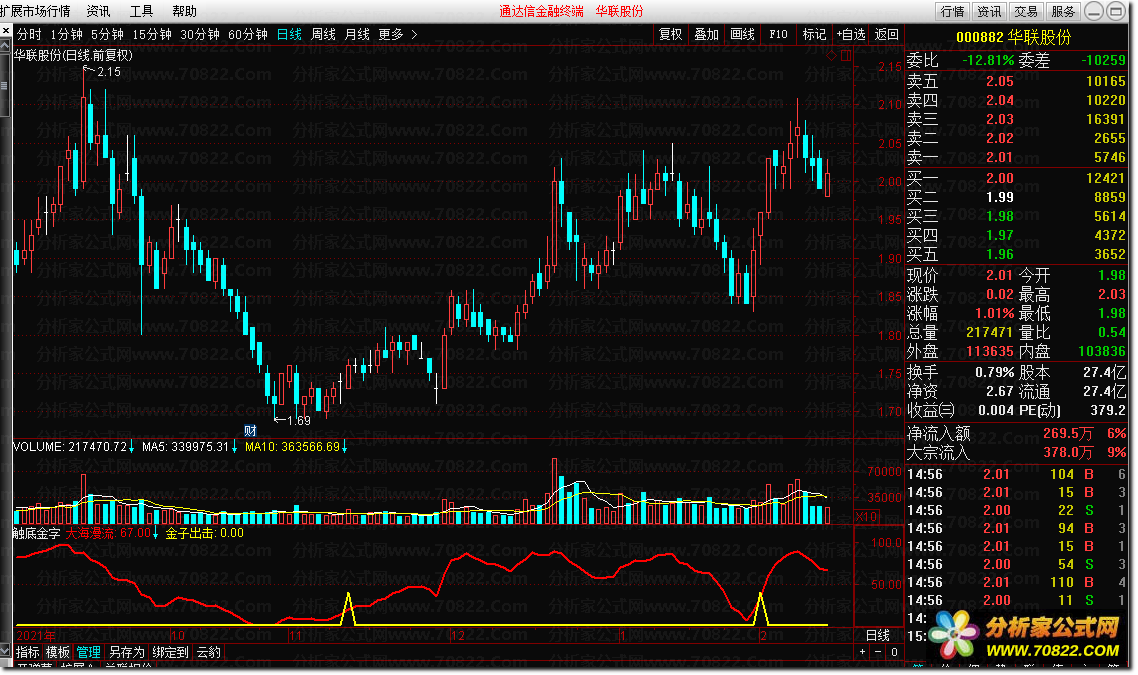Click the 买五 volume 3652
This screenshot has height=675, width=1138.
[1110, 254]
